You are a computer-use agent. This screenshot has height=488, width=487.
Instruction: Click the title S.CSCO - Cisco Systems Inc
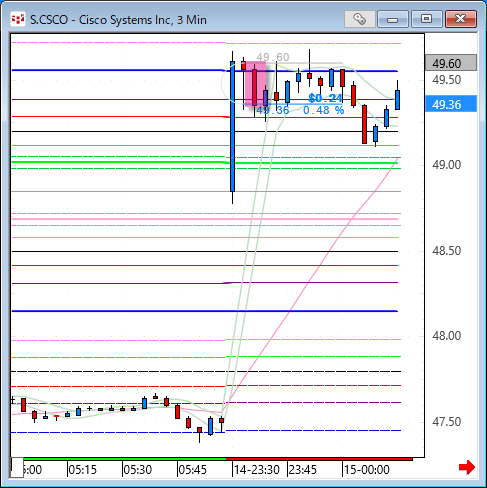118,20
